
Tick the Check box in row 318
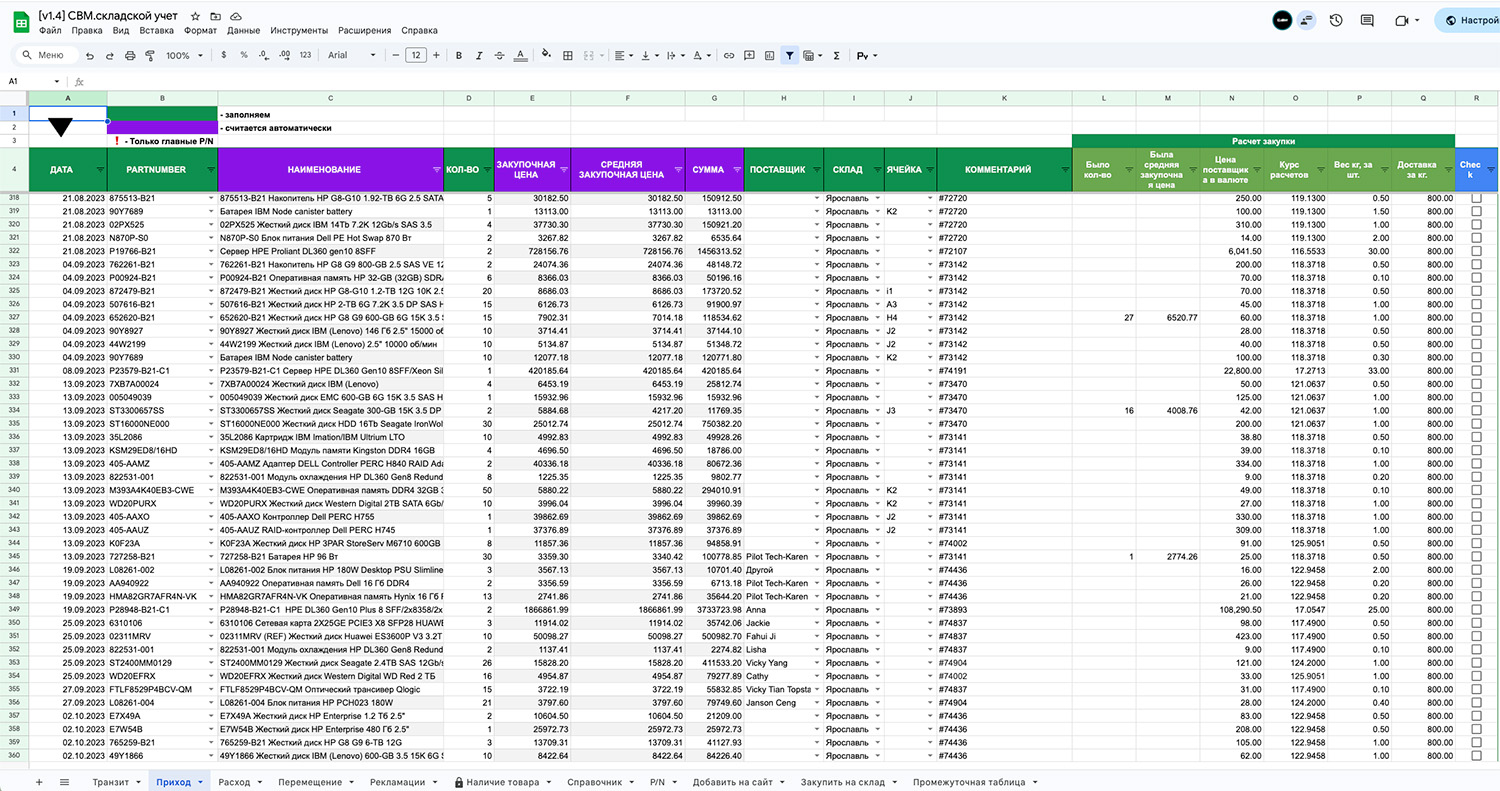click(1476, 198)
